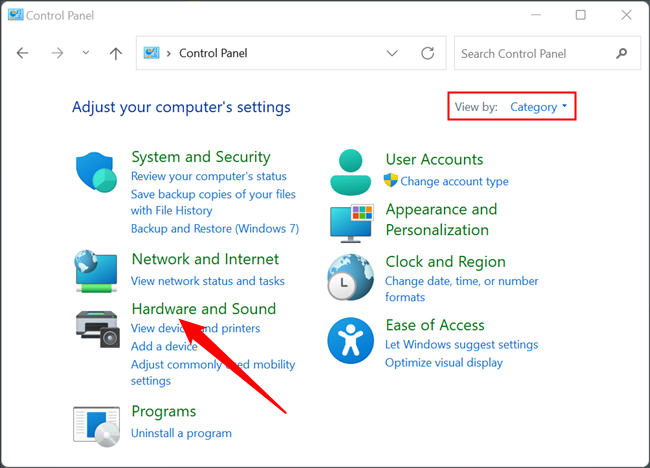This screenshot has height=468, width=650.
Task: Open the Ease of Access icon
Action: click(350, 341)
